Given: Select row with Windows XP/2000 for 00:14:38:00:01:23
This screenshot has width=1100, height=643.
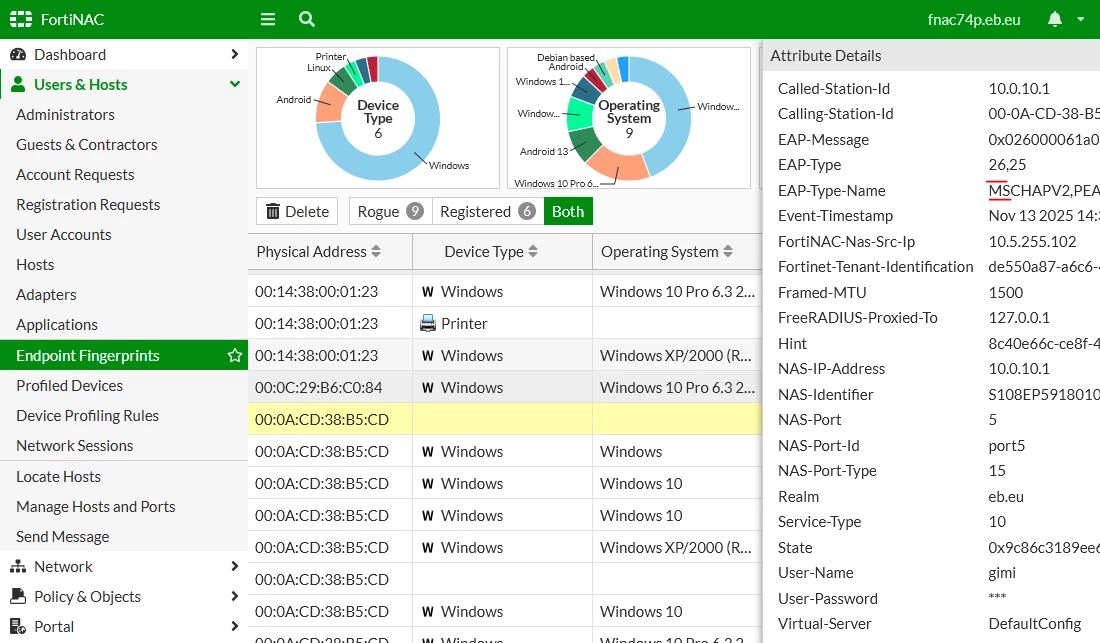Looking at the screenshot, I should coord(505,356).
